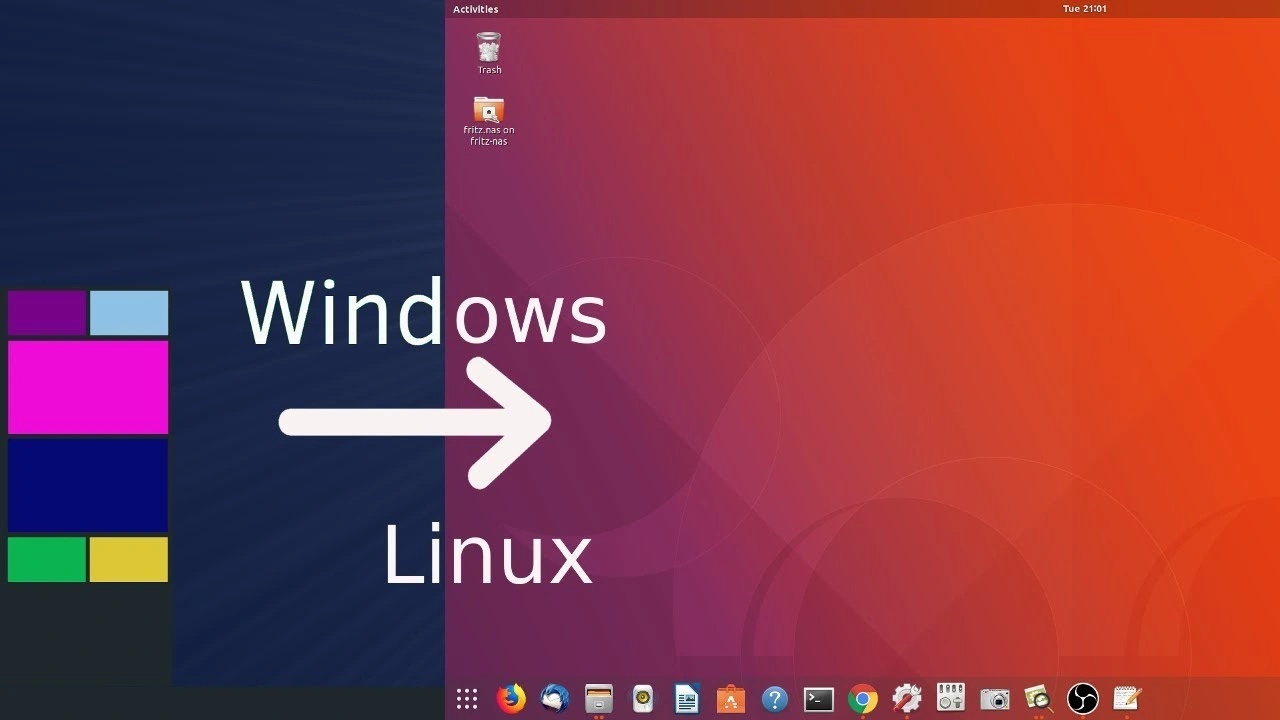Viewport: 1280px width, 720px height.
Task: Open the notepad Text Editor
Action: pos(1127,698)
